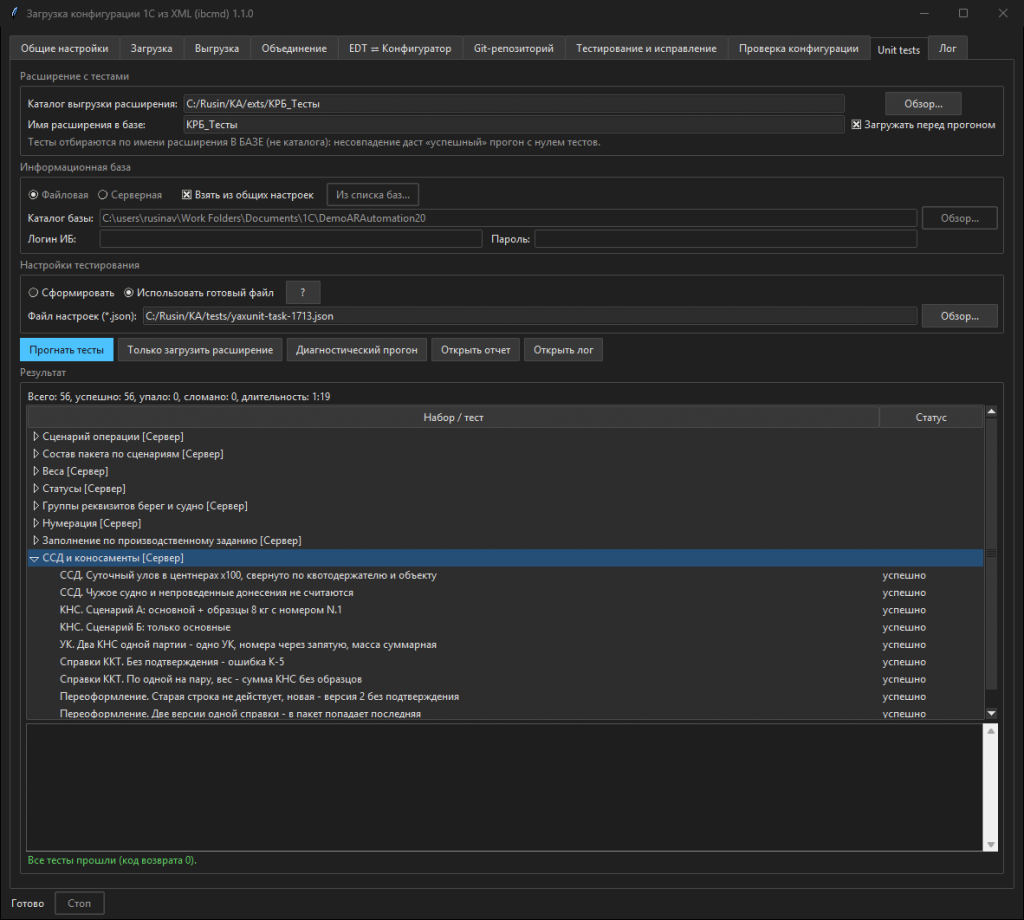1024x920 pixels.
Task: Click the results table scroll-up arrow
Action: 991,411
